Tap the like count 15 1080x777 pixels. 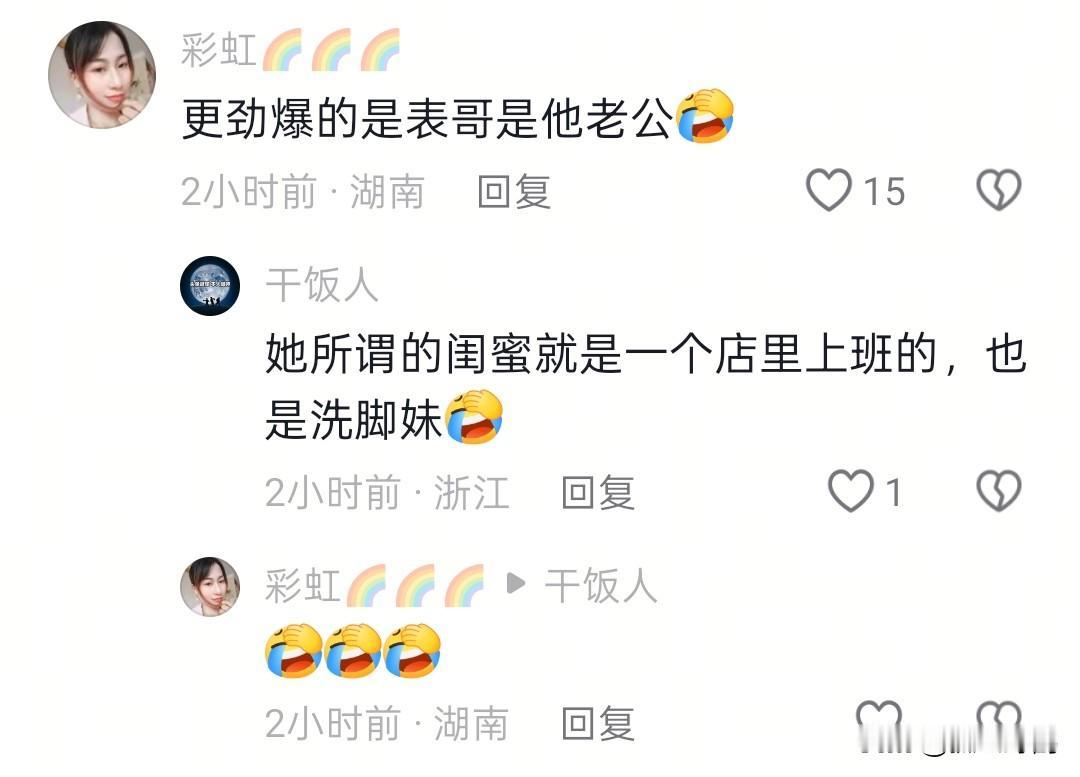coord(884,191)
